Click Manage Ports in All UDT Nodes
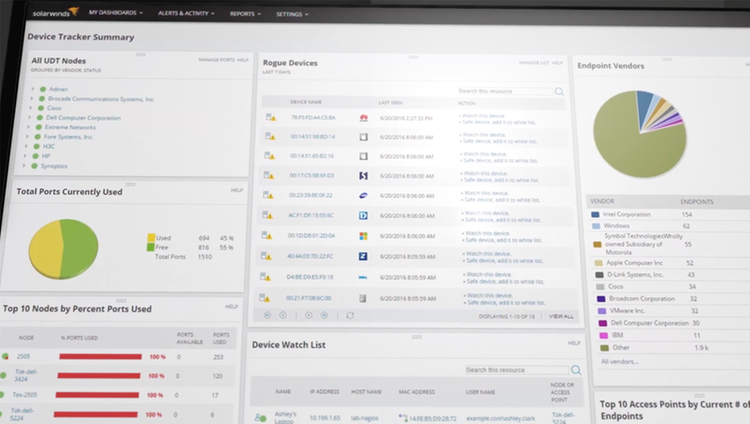The image size is (750, 424). point(217,60)
